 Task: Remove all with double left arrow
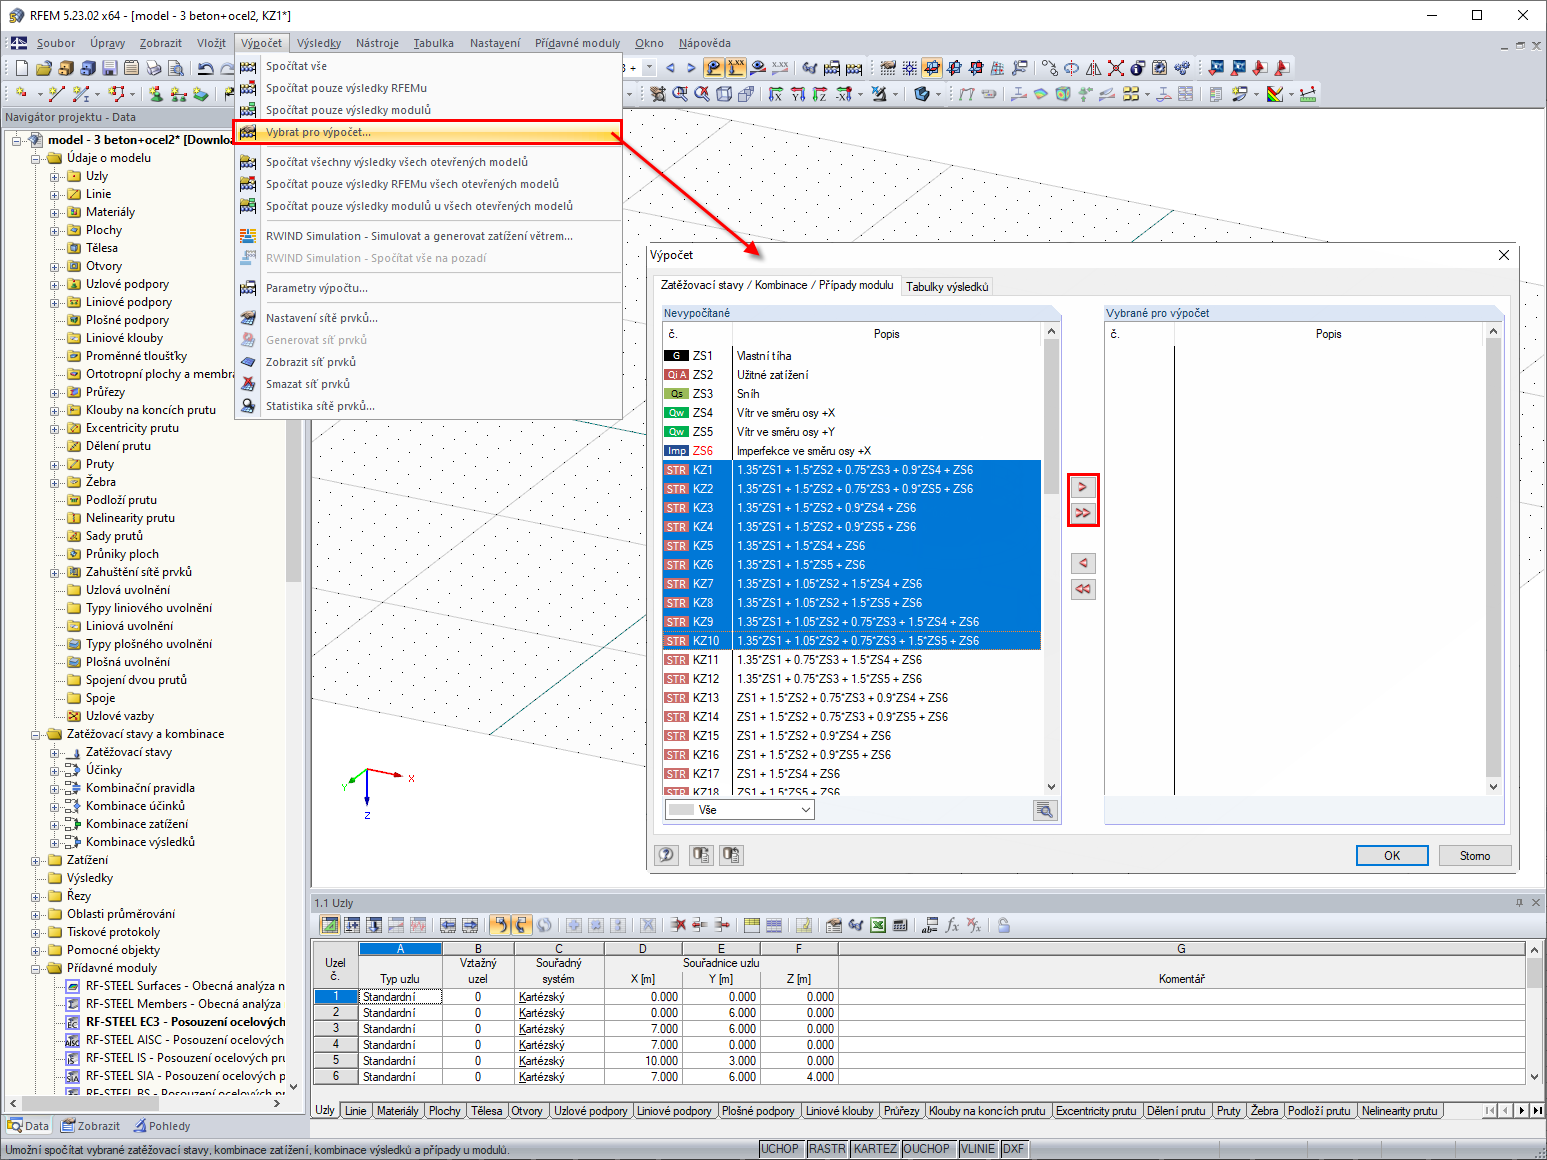coord(1083,589)
